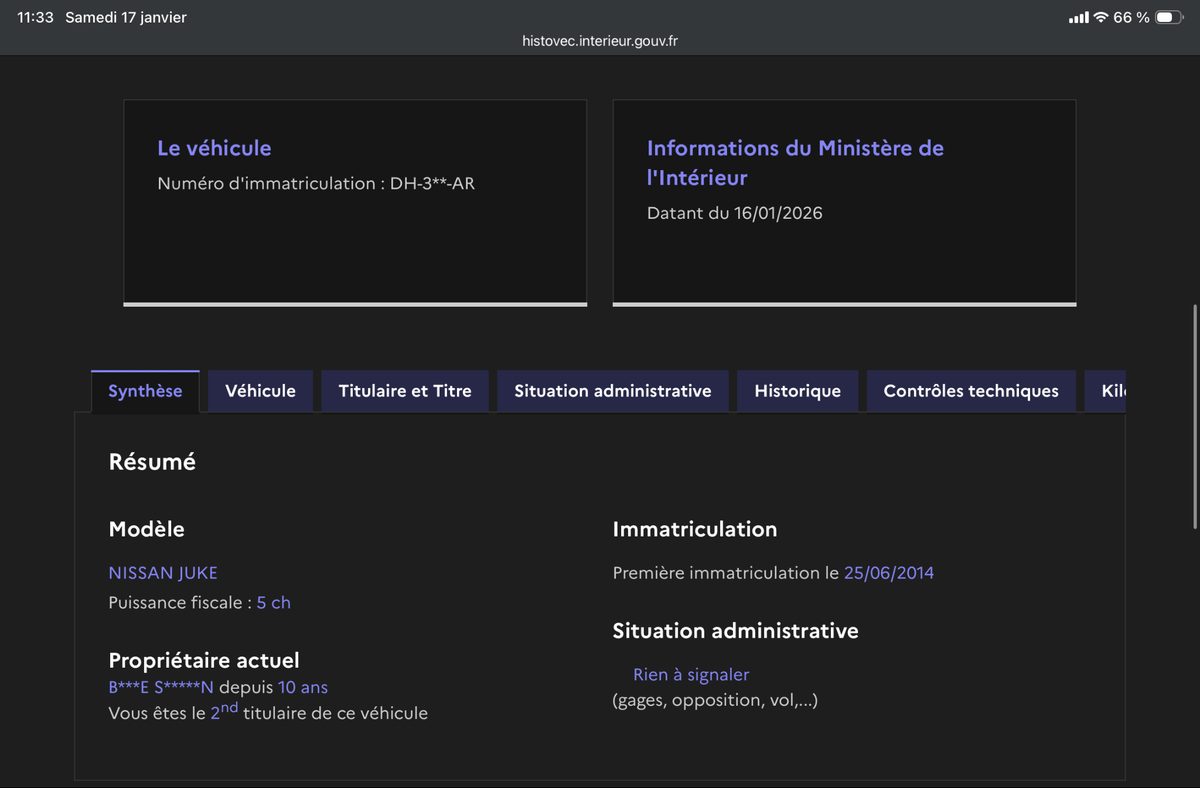
Task: Click the 5 ch fiscal power value
Action: [273, 603]
